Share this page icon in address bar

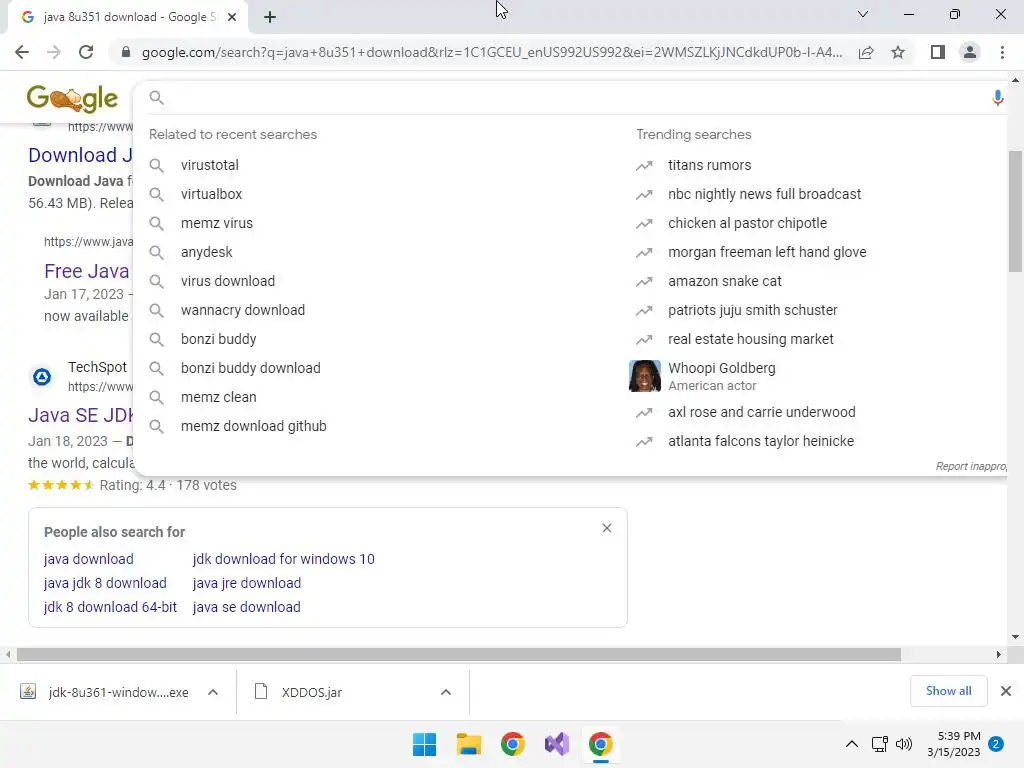866,52
